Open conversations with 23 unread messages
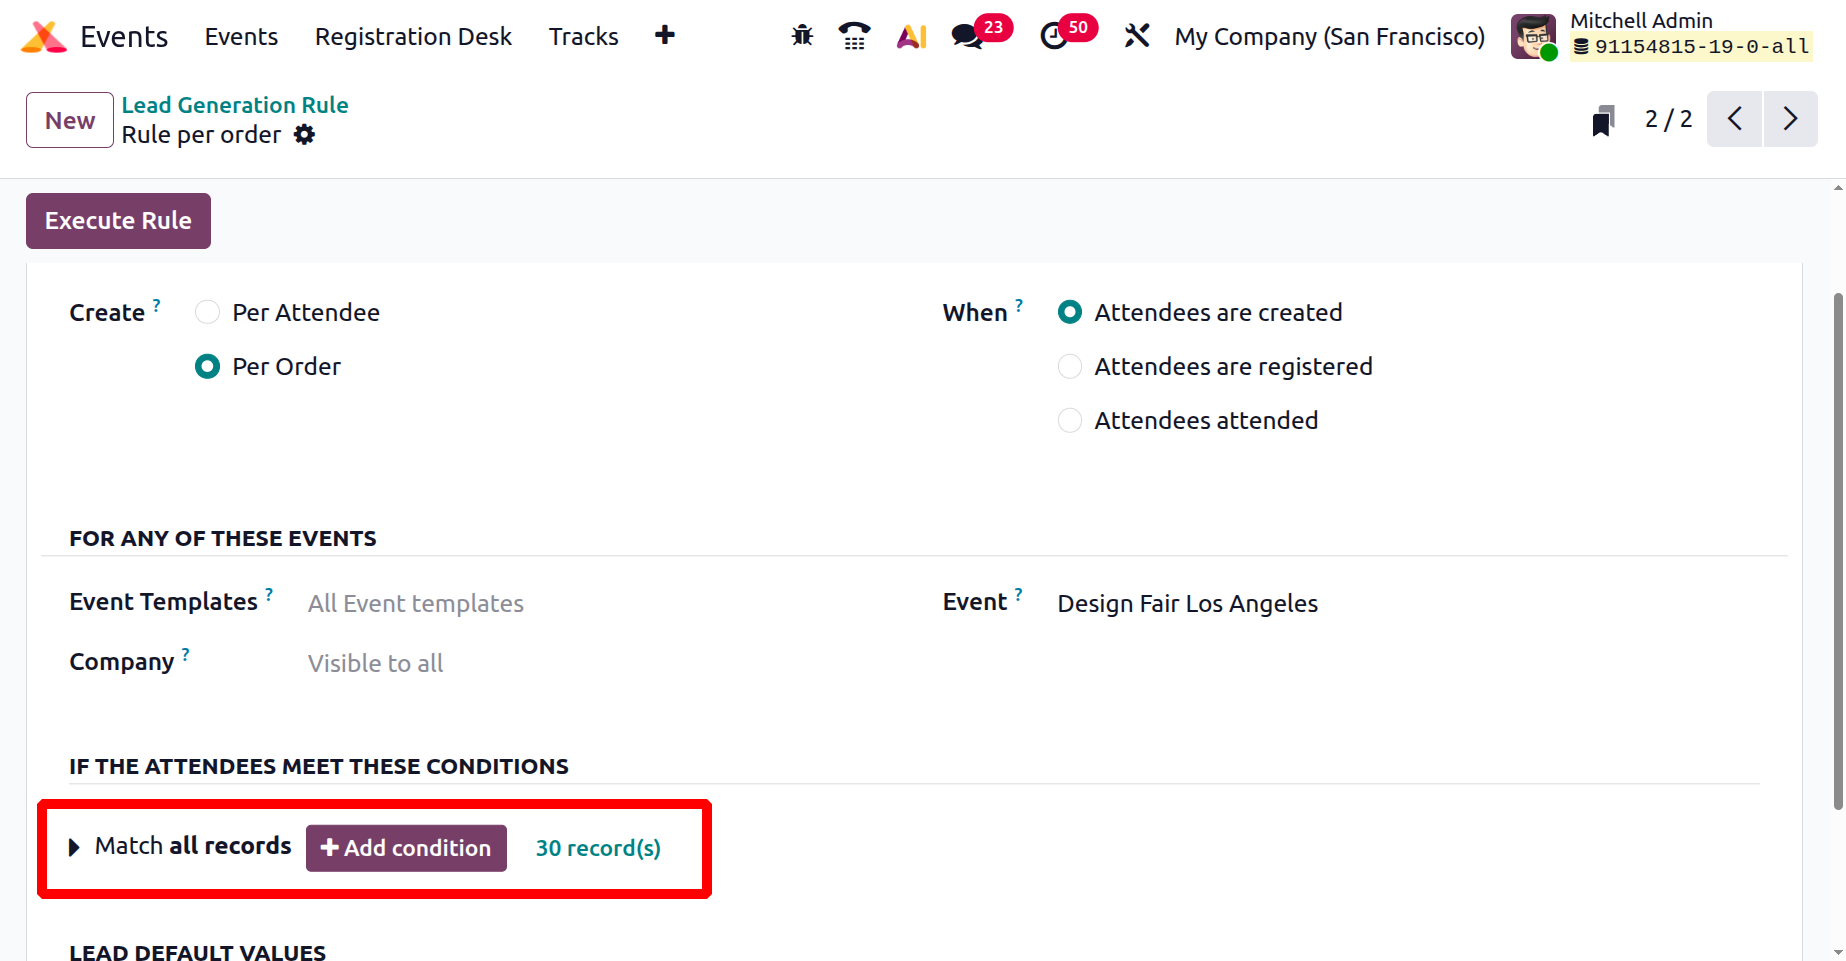Viewport: 1846px width, 961px height. (x=967, y=37)
